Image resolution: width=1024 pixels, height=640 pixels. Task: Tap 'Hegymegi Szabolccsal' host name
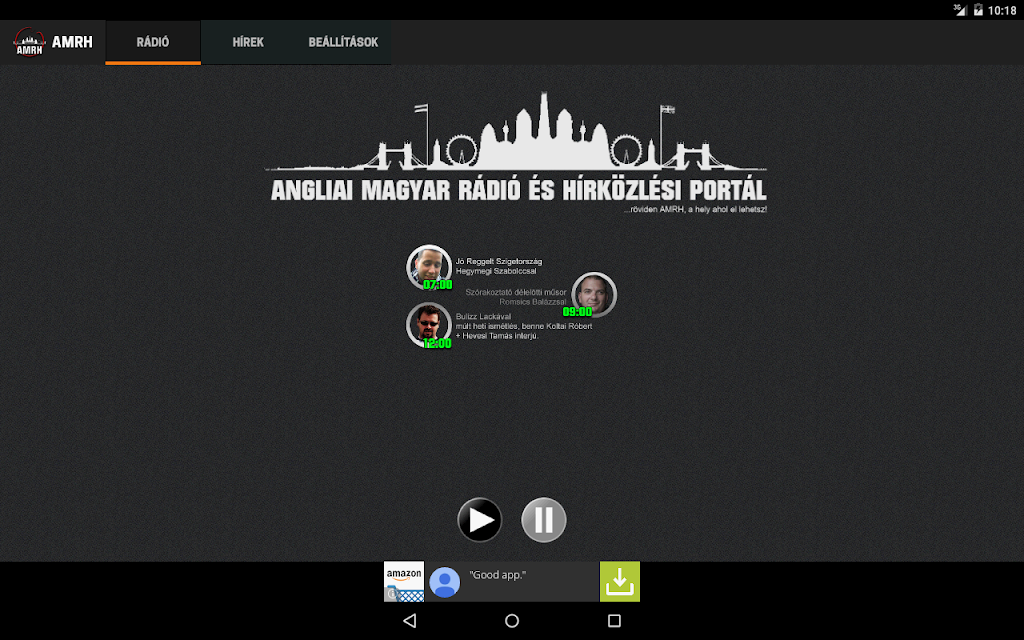click(496, 271)
